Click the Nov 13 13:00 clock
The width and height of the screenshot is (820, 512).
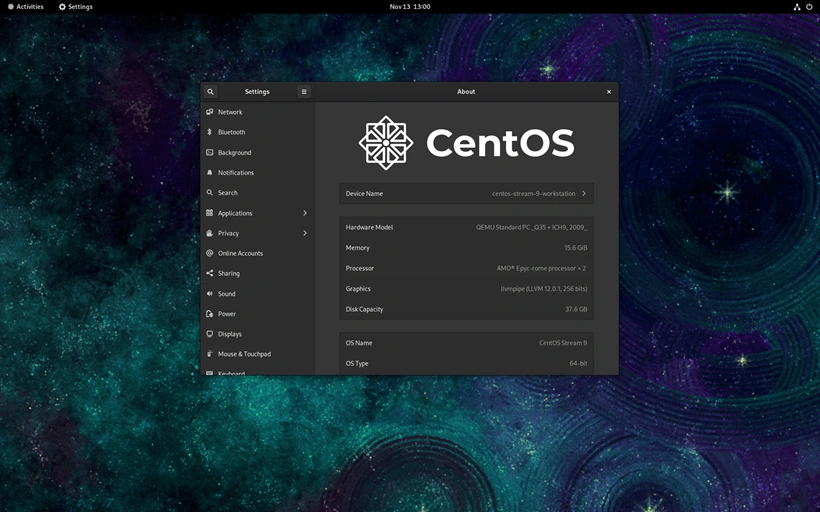(x=409, y=7)
